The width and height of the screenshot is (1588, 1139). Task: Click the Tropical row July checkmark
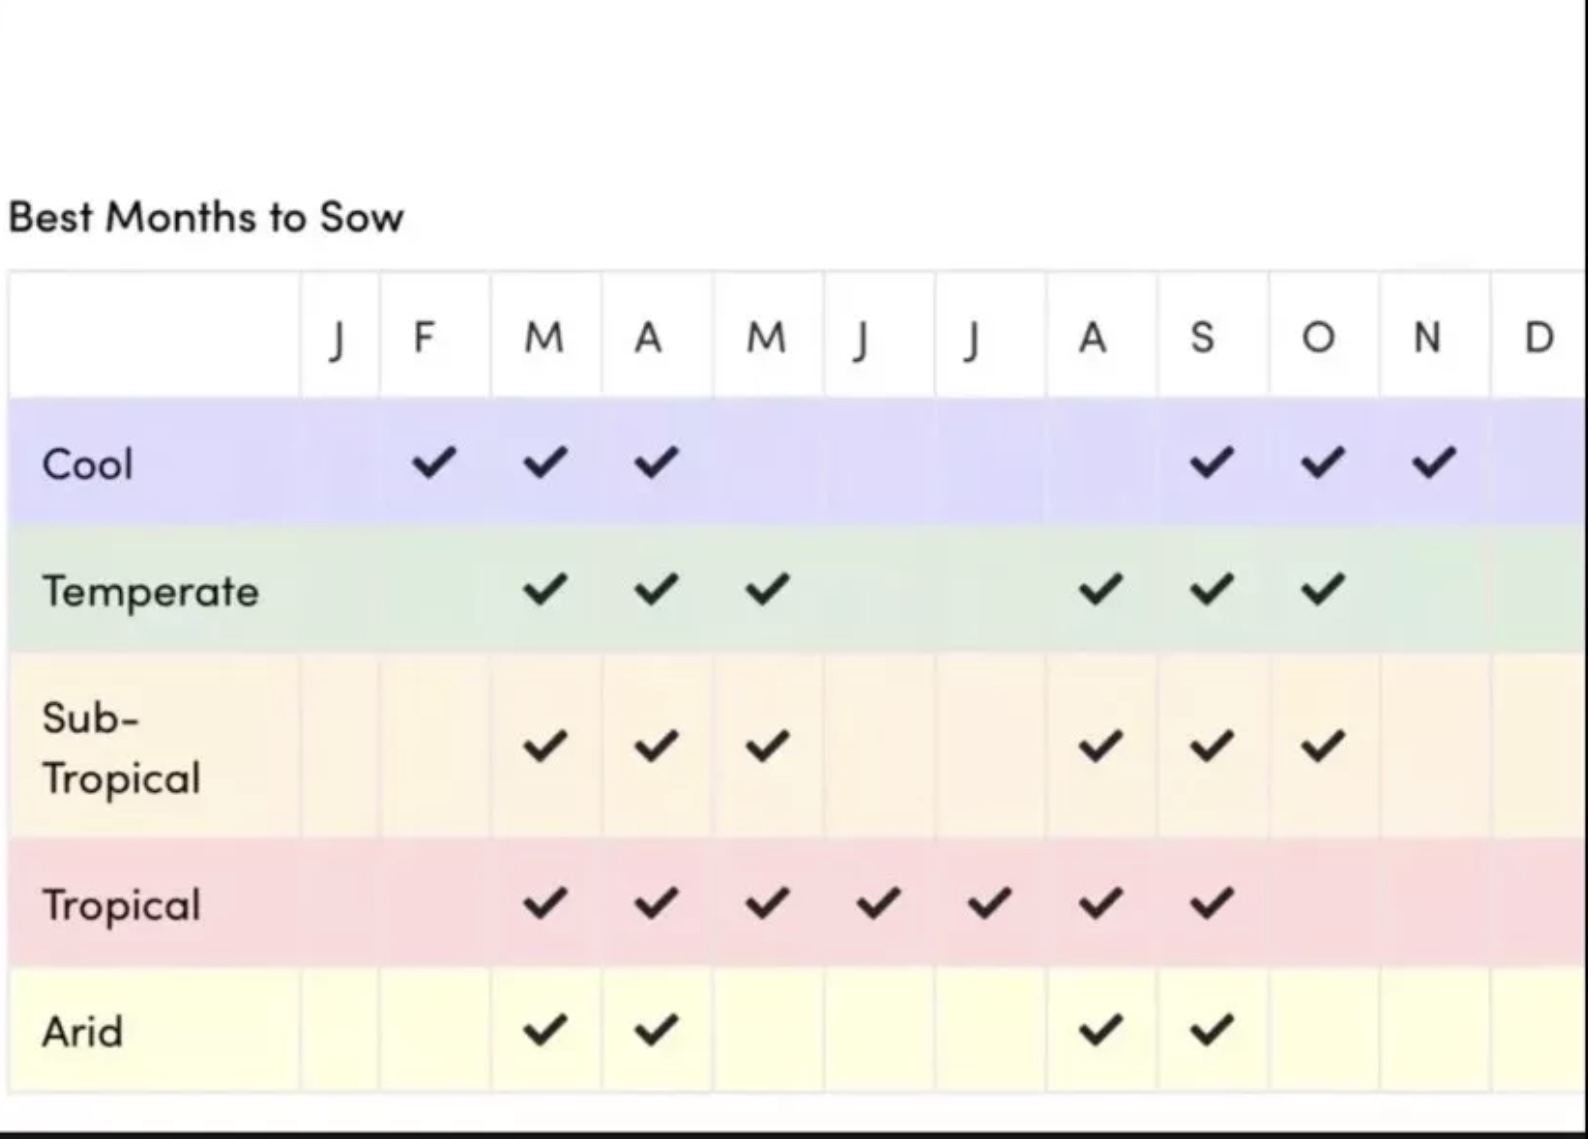click(989, 904)
